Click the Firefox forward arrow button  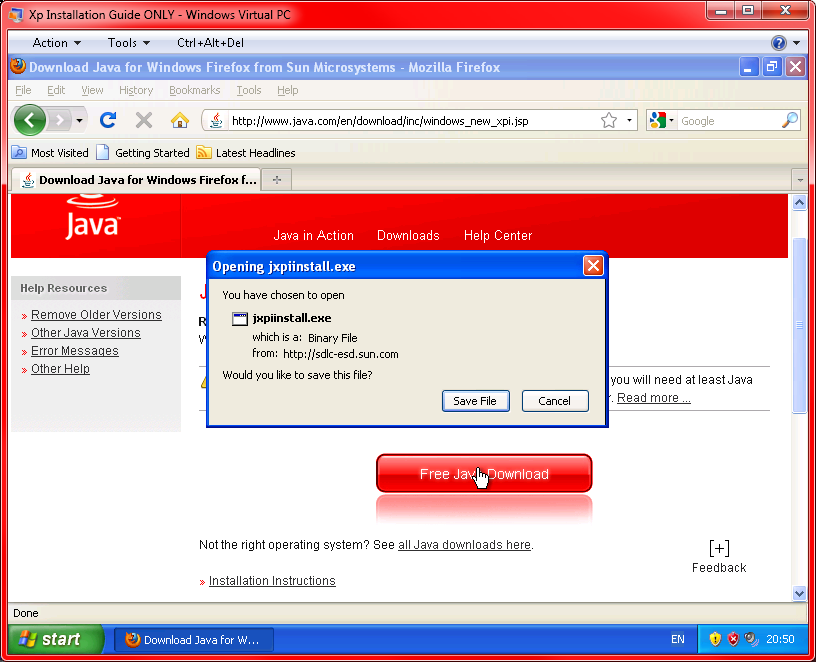point(60,121)
